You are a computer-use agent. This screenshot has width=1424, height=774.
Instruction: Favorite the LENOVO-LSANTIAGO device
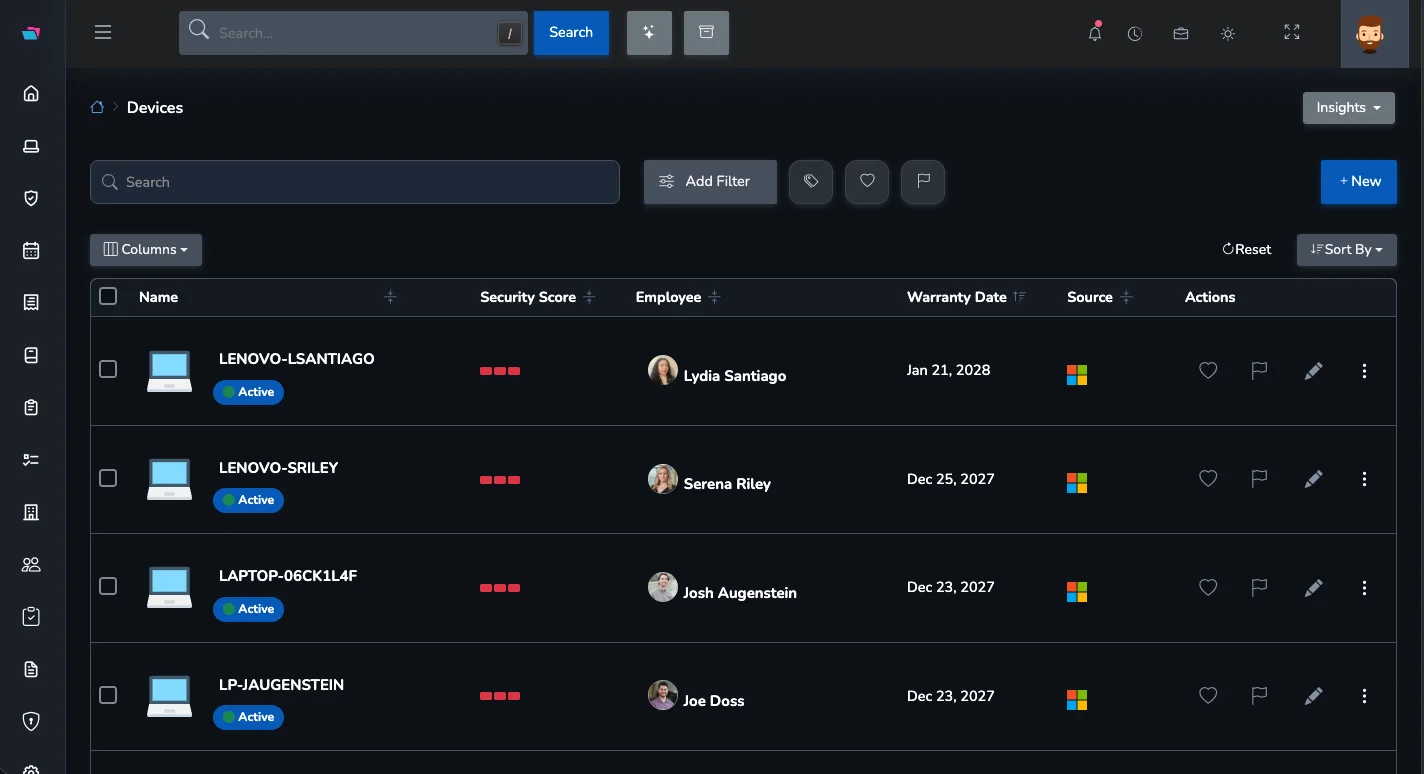(1208, 371)
